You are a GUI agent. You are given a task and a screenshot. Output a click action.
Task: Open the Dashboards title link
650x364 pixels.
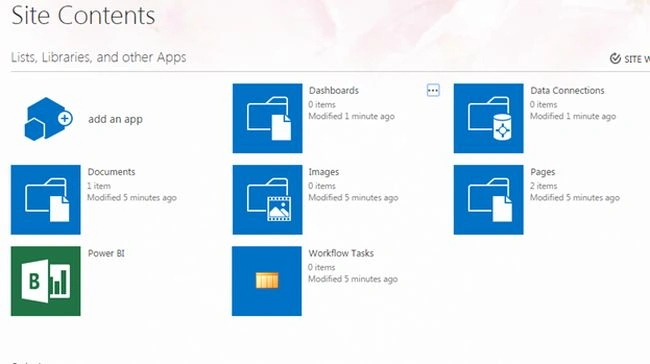click(x=334, y=90)
